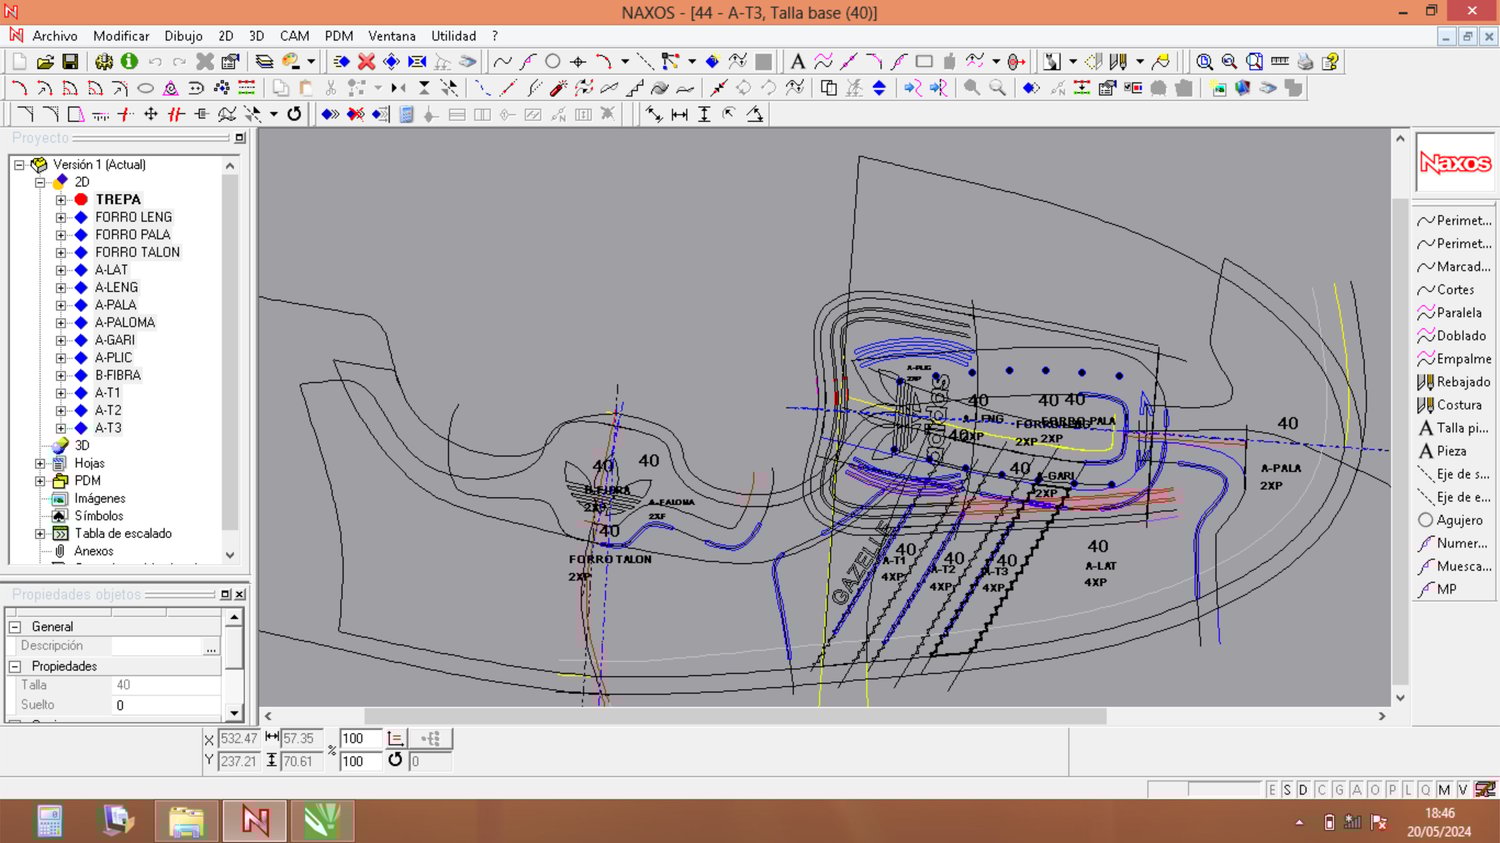Click the lock proportion icon beside scale field
Viewport: 1500px width, 843px height.
(395, 739)
